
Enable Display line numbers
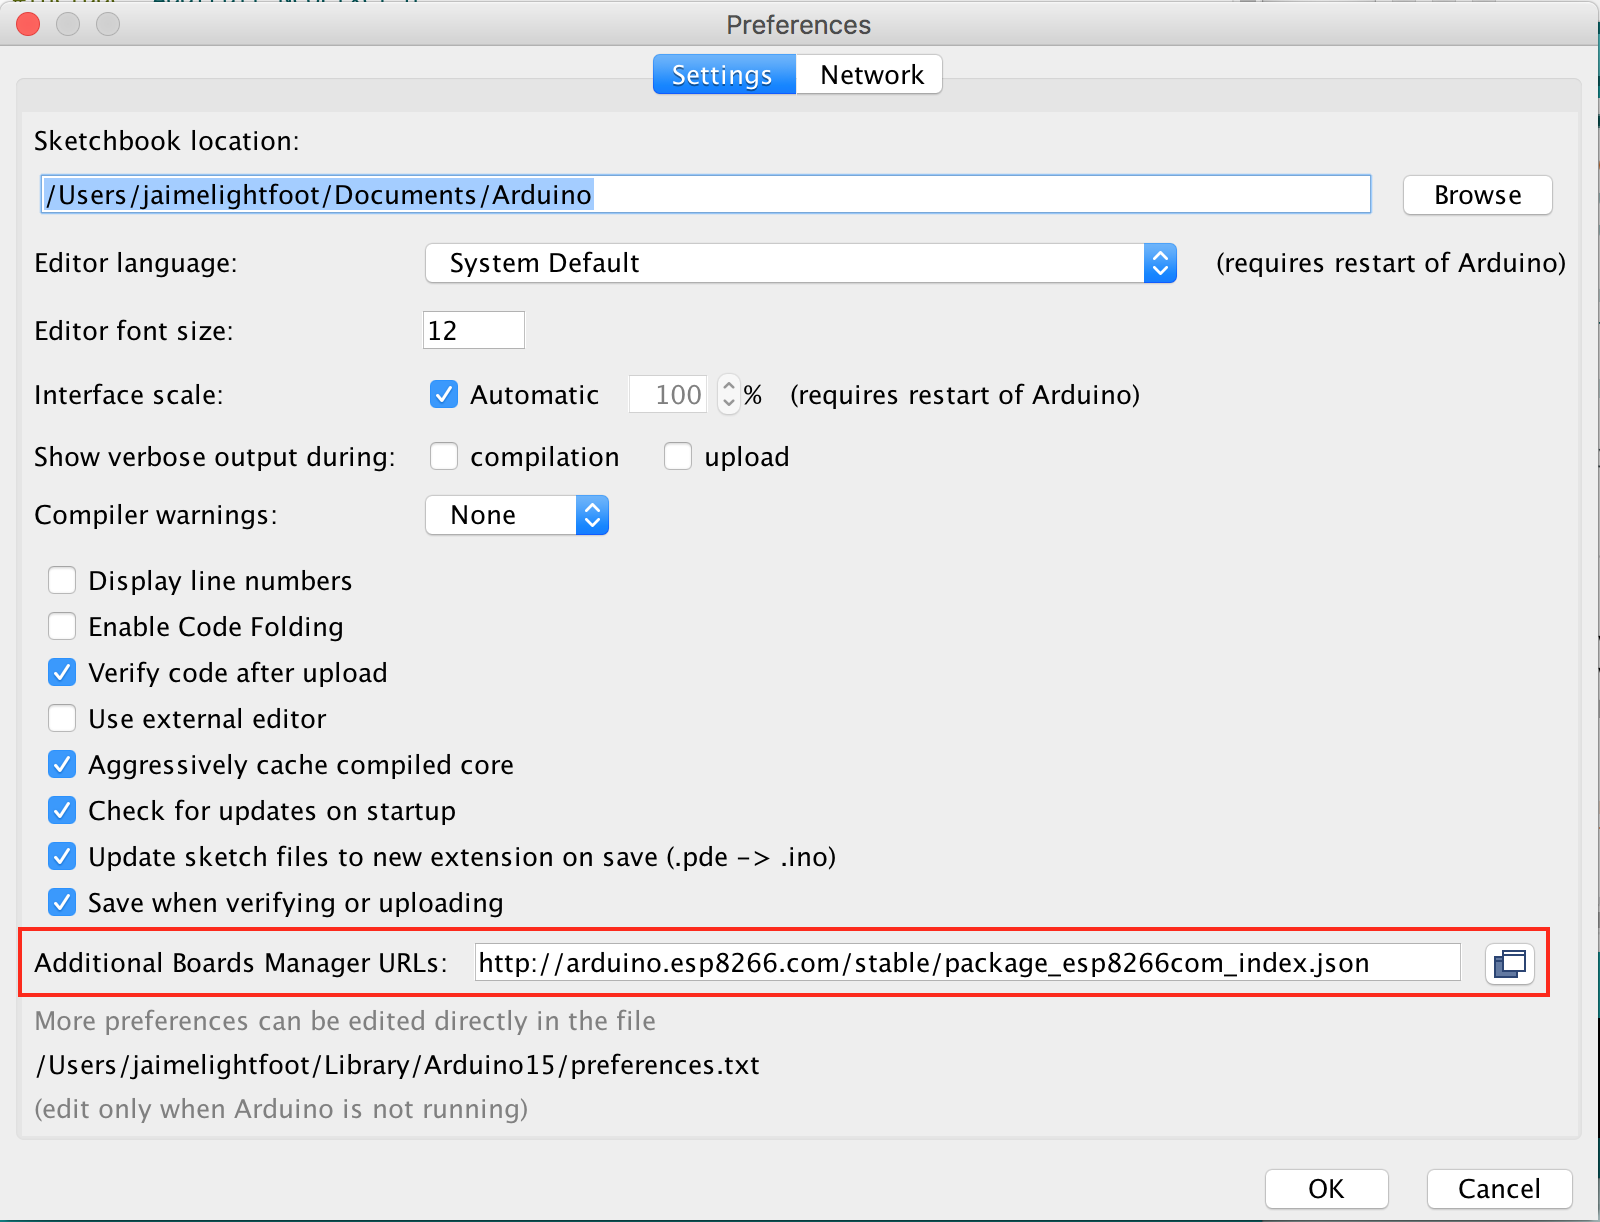click(x=62, y=580)
